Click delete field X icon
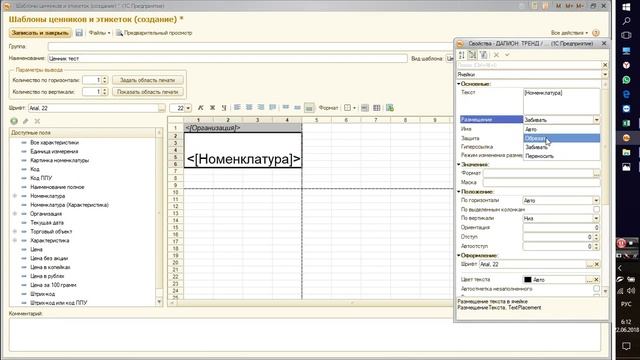The image size is (640, 360). [x=37, y=121]
